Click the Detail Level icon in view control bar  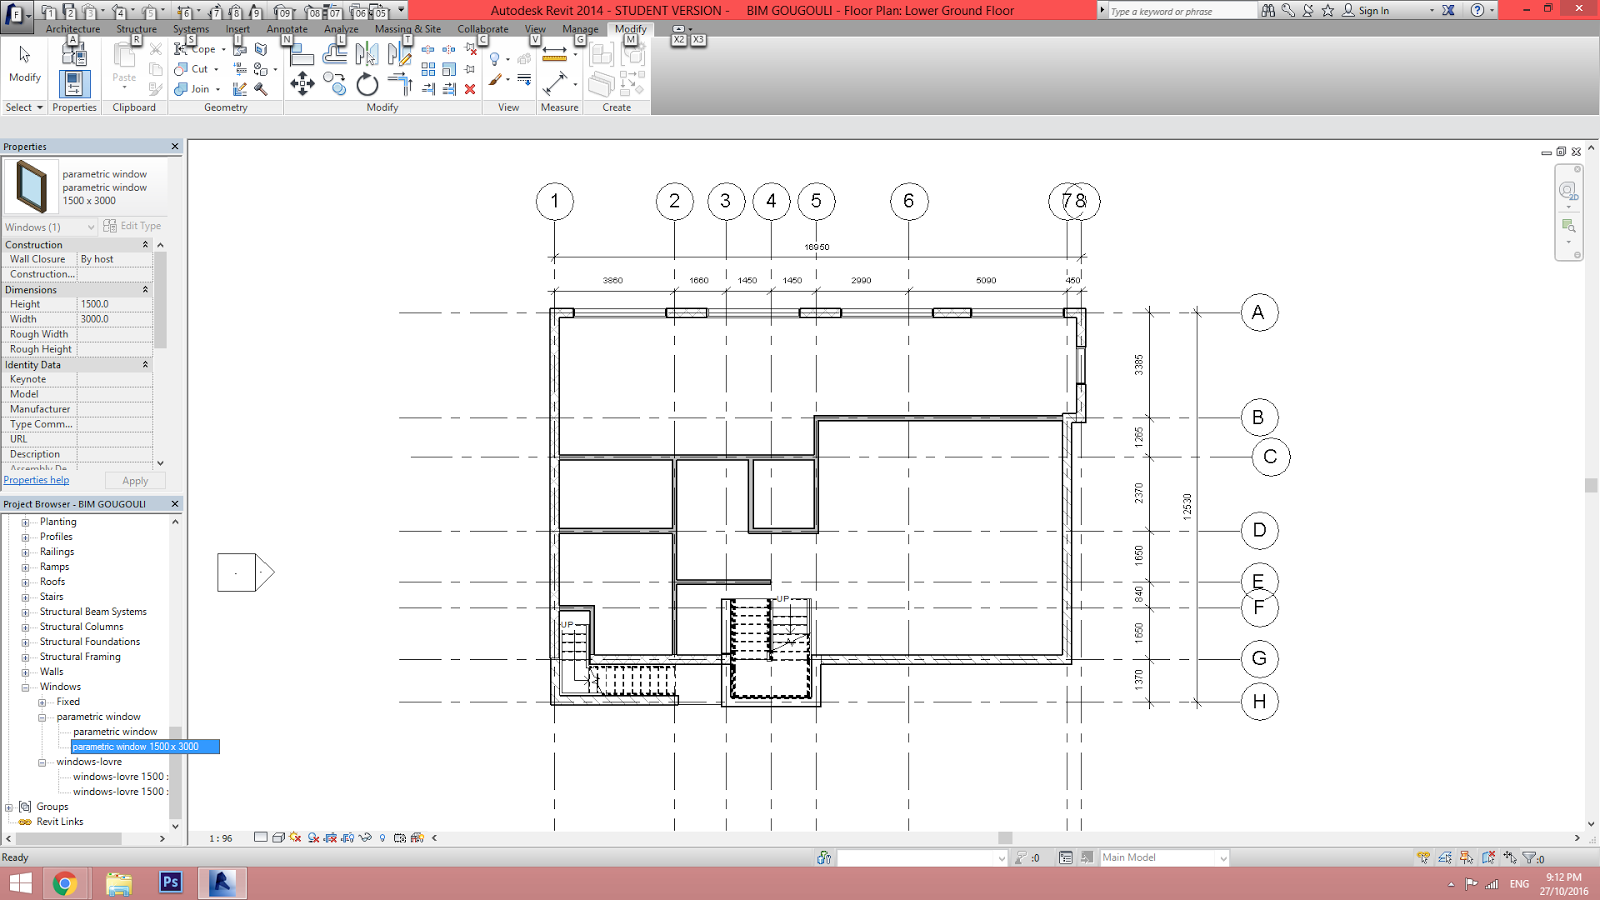pos(261,838)
